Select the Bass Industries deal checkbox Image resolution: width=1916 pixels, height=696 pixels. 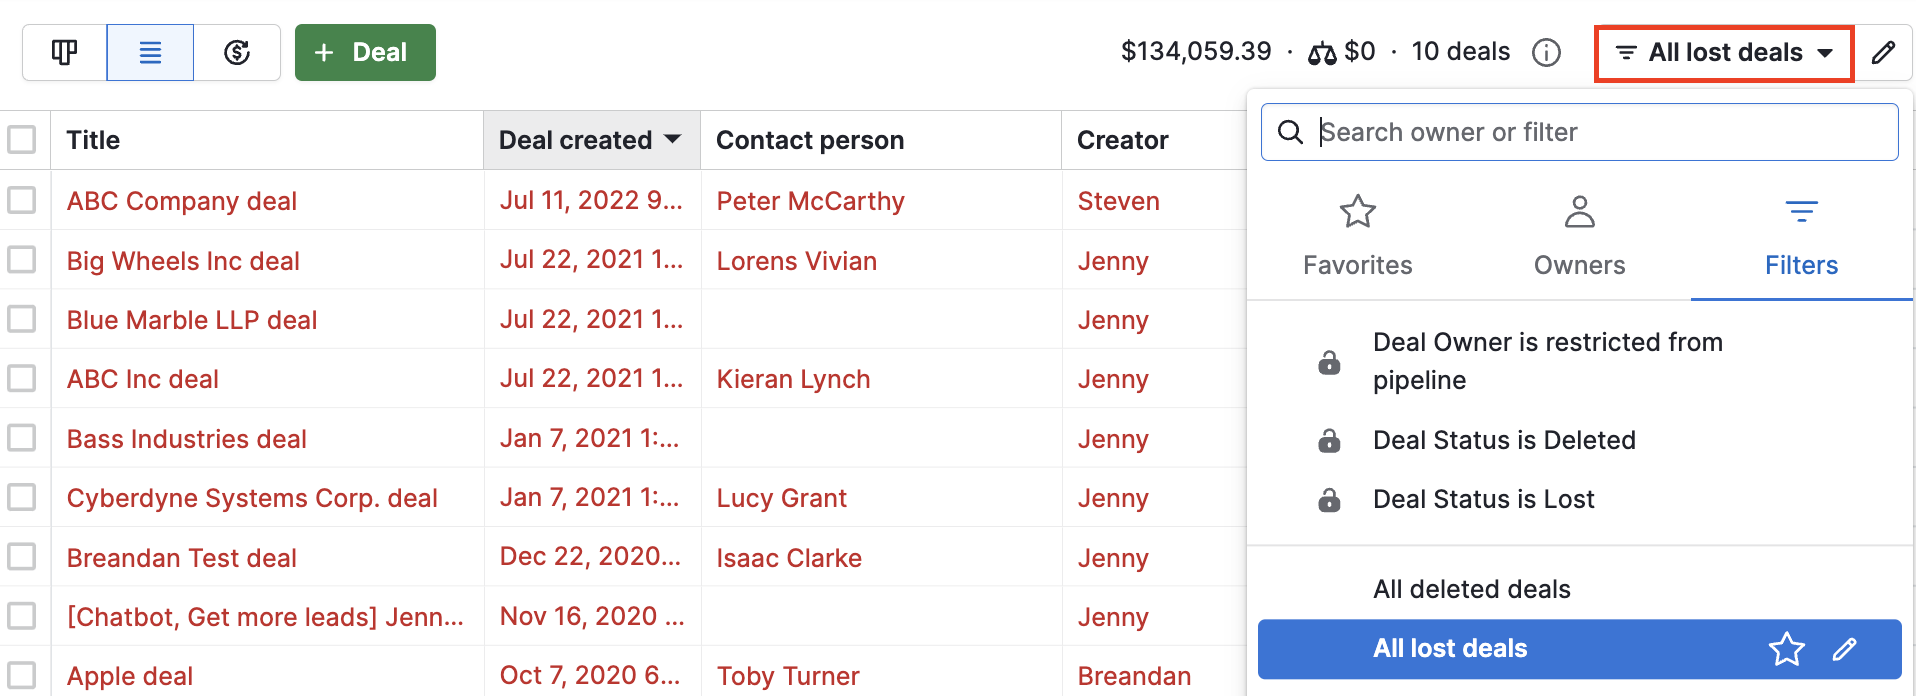pos(22,438)
